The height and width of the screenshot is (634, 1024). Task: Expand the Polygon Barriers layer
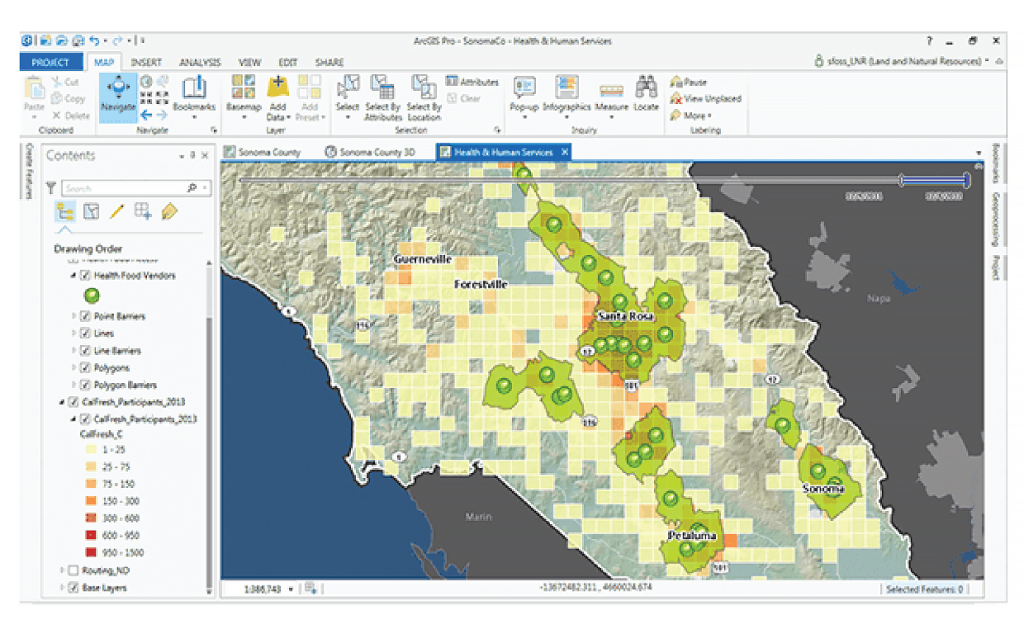tap(74, 385)
